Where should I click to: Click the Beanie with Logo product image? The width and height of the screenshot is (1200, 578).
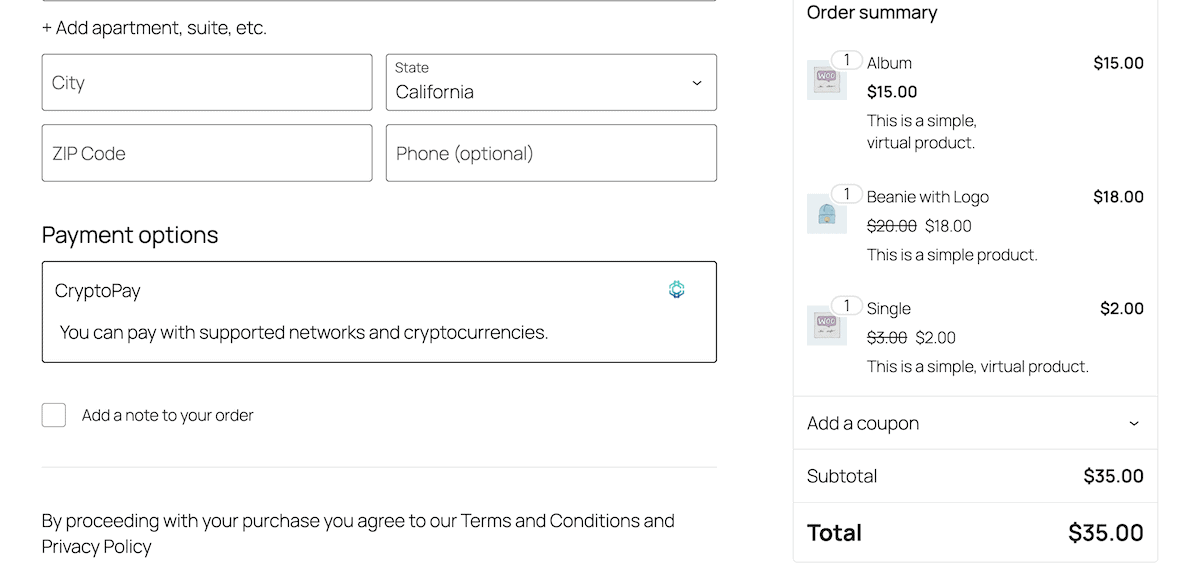click(827, 213)
